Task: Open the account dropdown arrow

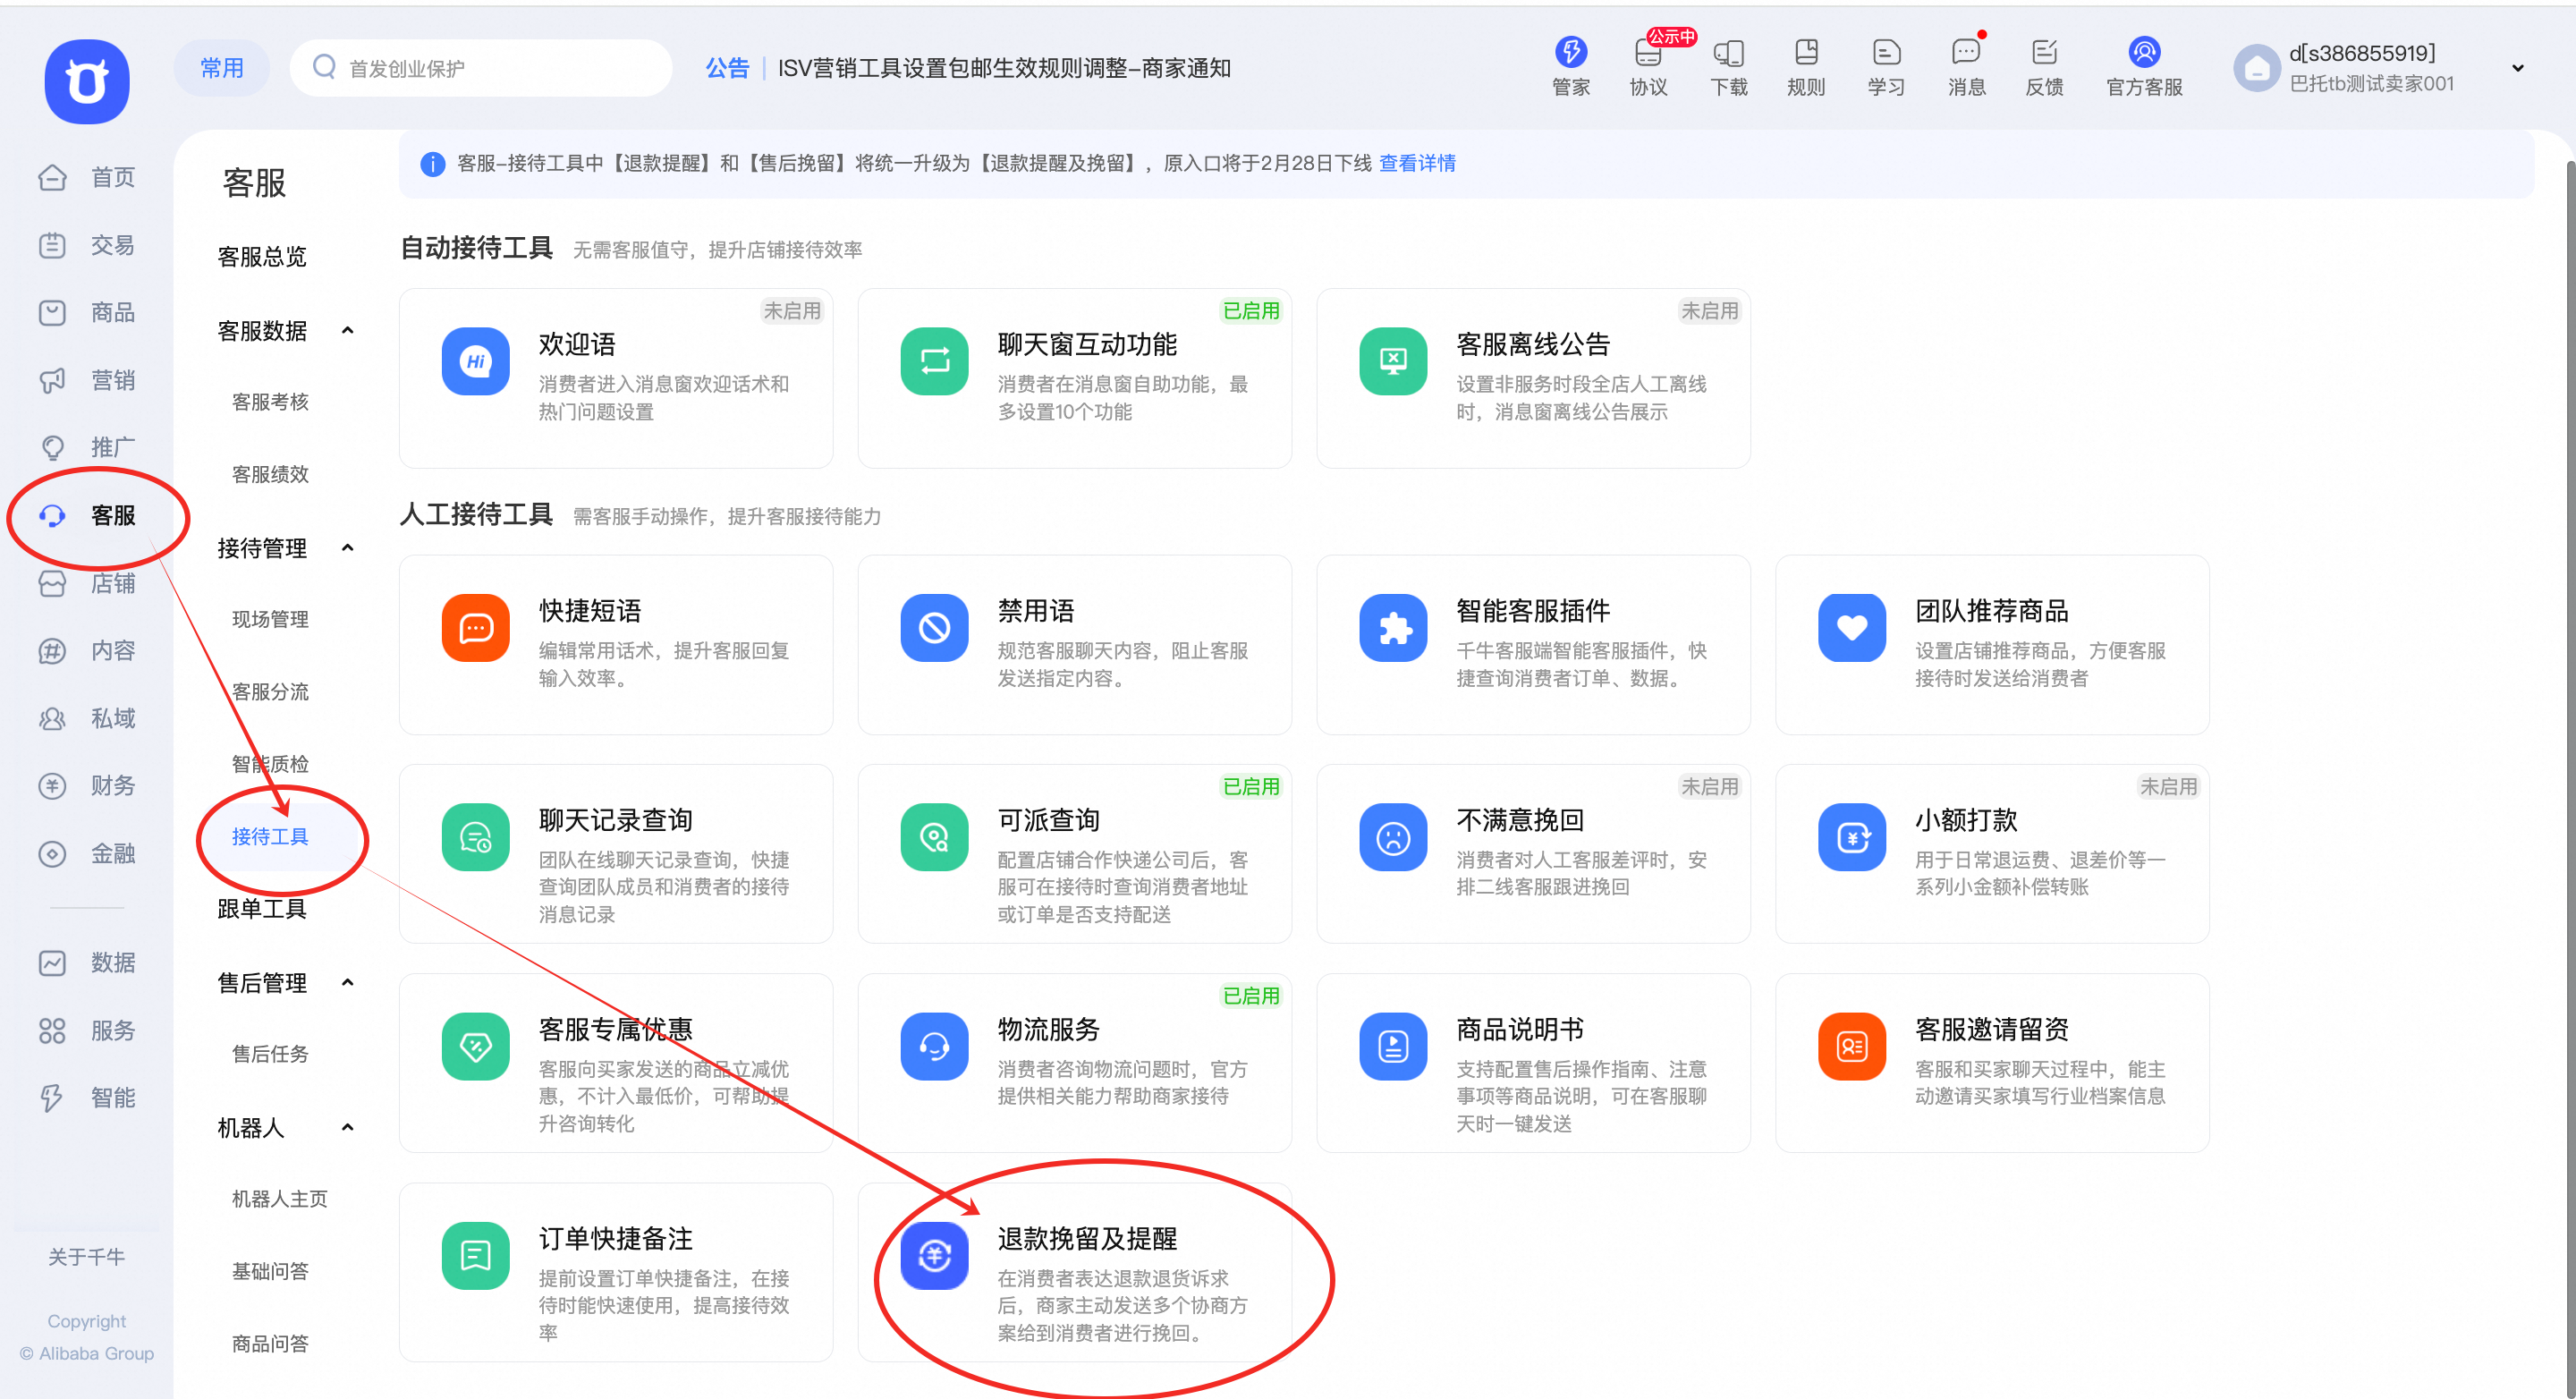Action: pos(2517,68)
